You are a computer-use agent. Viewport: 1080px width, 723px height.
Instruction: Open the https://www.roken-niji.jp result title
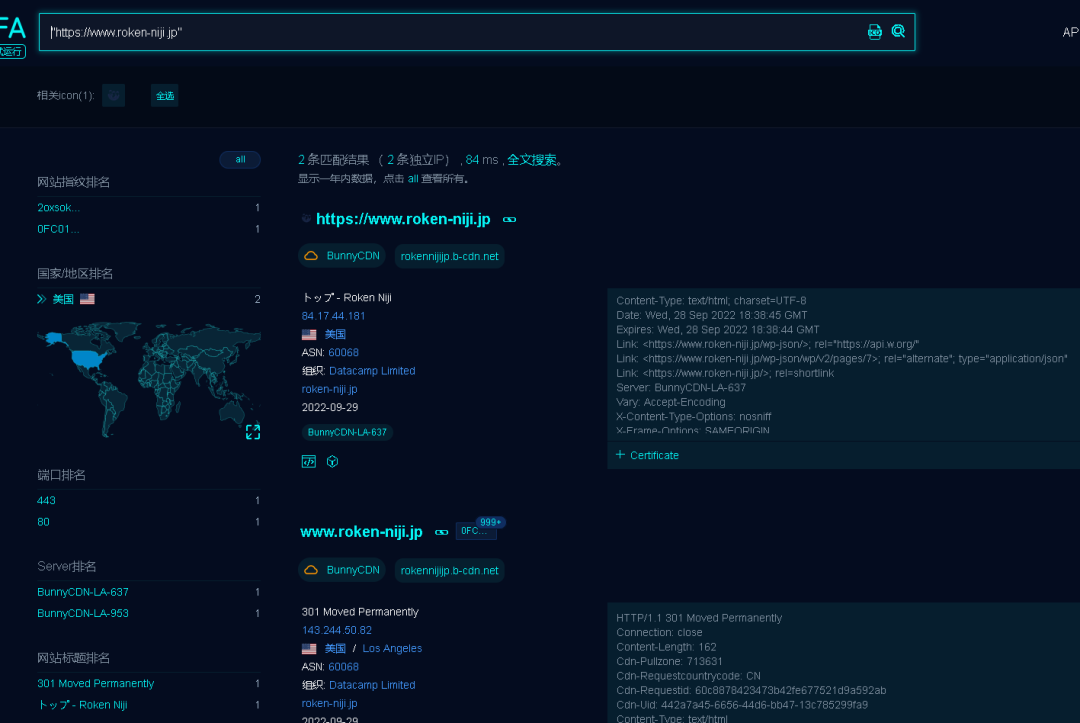pos(403,219)
